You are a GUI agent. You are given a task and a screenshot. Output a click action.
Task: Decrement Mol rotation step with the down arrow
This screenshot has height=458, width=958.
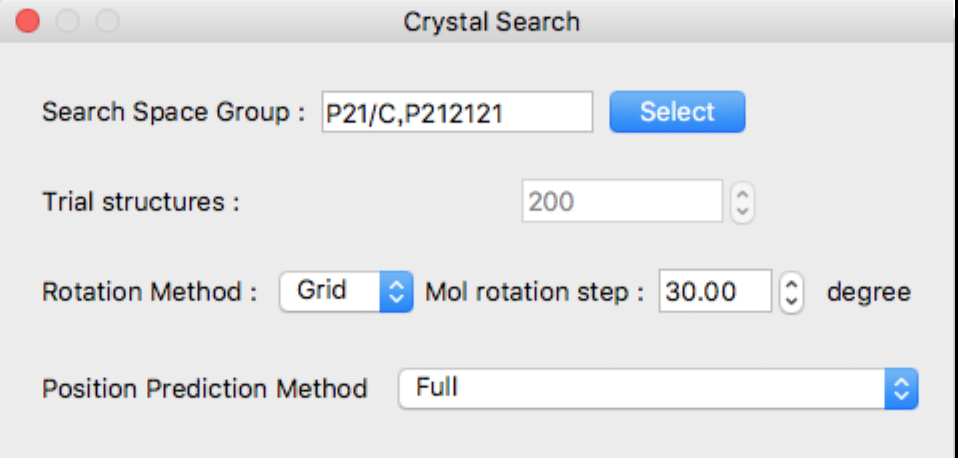[x=791, y=302]
